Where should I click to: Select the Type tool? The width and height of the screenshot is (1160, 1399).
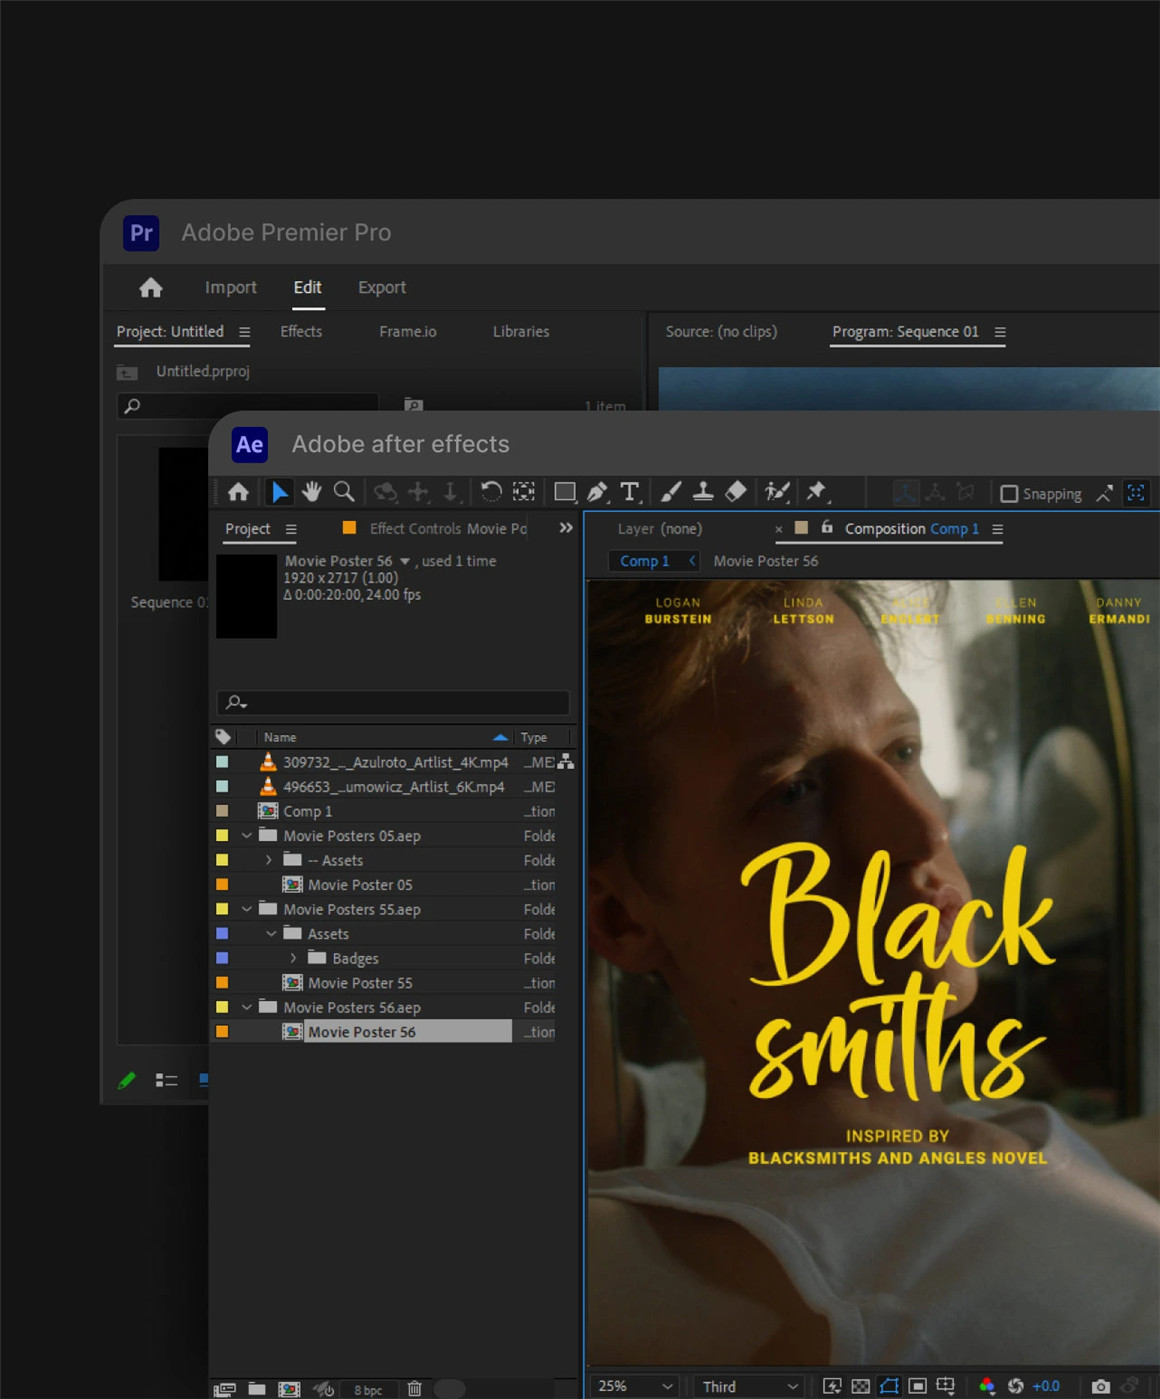[629, 492]
